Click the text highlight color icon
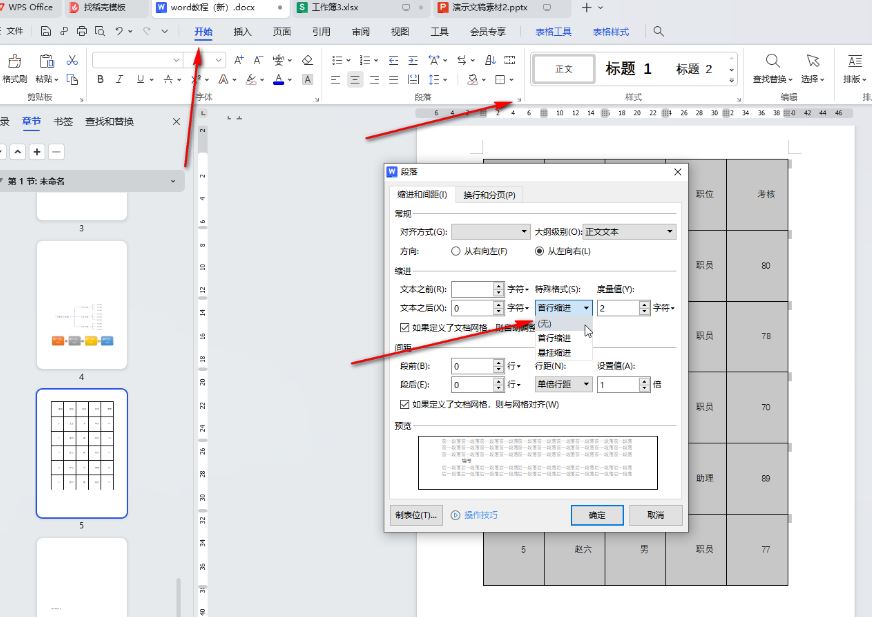 [x=251, y=80]
